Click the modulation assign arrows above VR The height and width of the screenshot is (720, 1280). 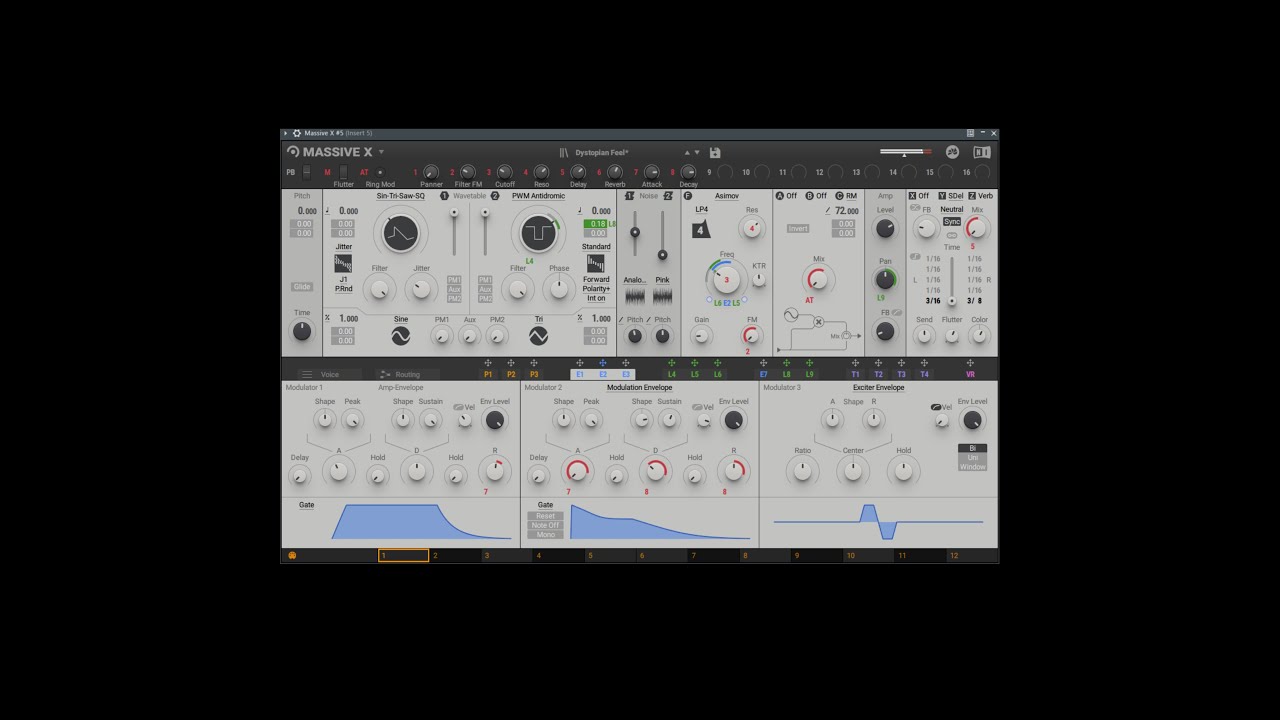click(970, 363)
